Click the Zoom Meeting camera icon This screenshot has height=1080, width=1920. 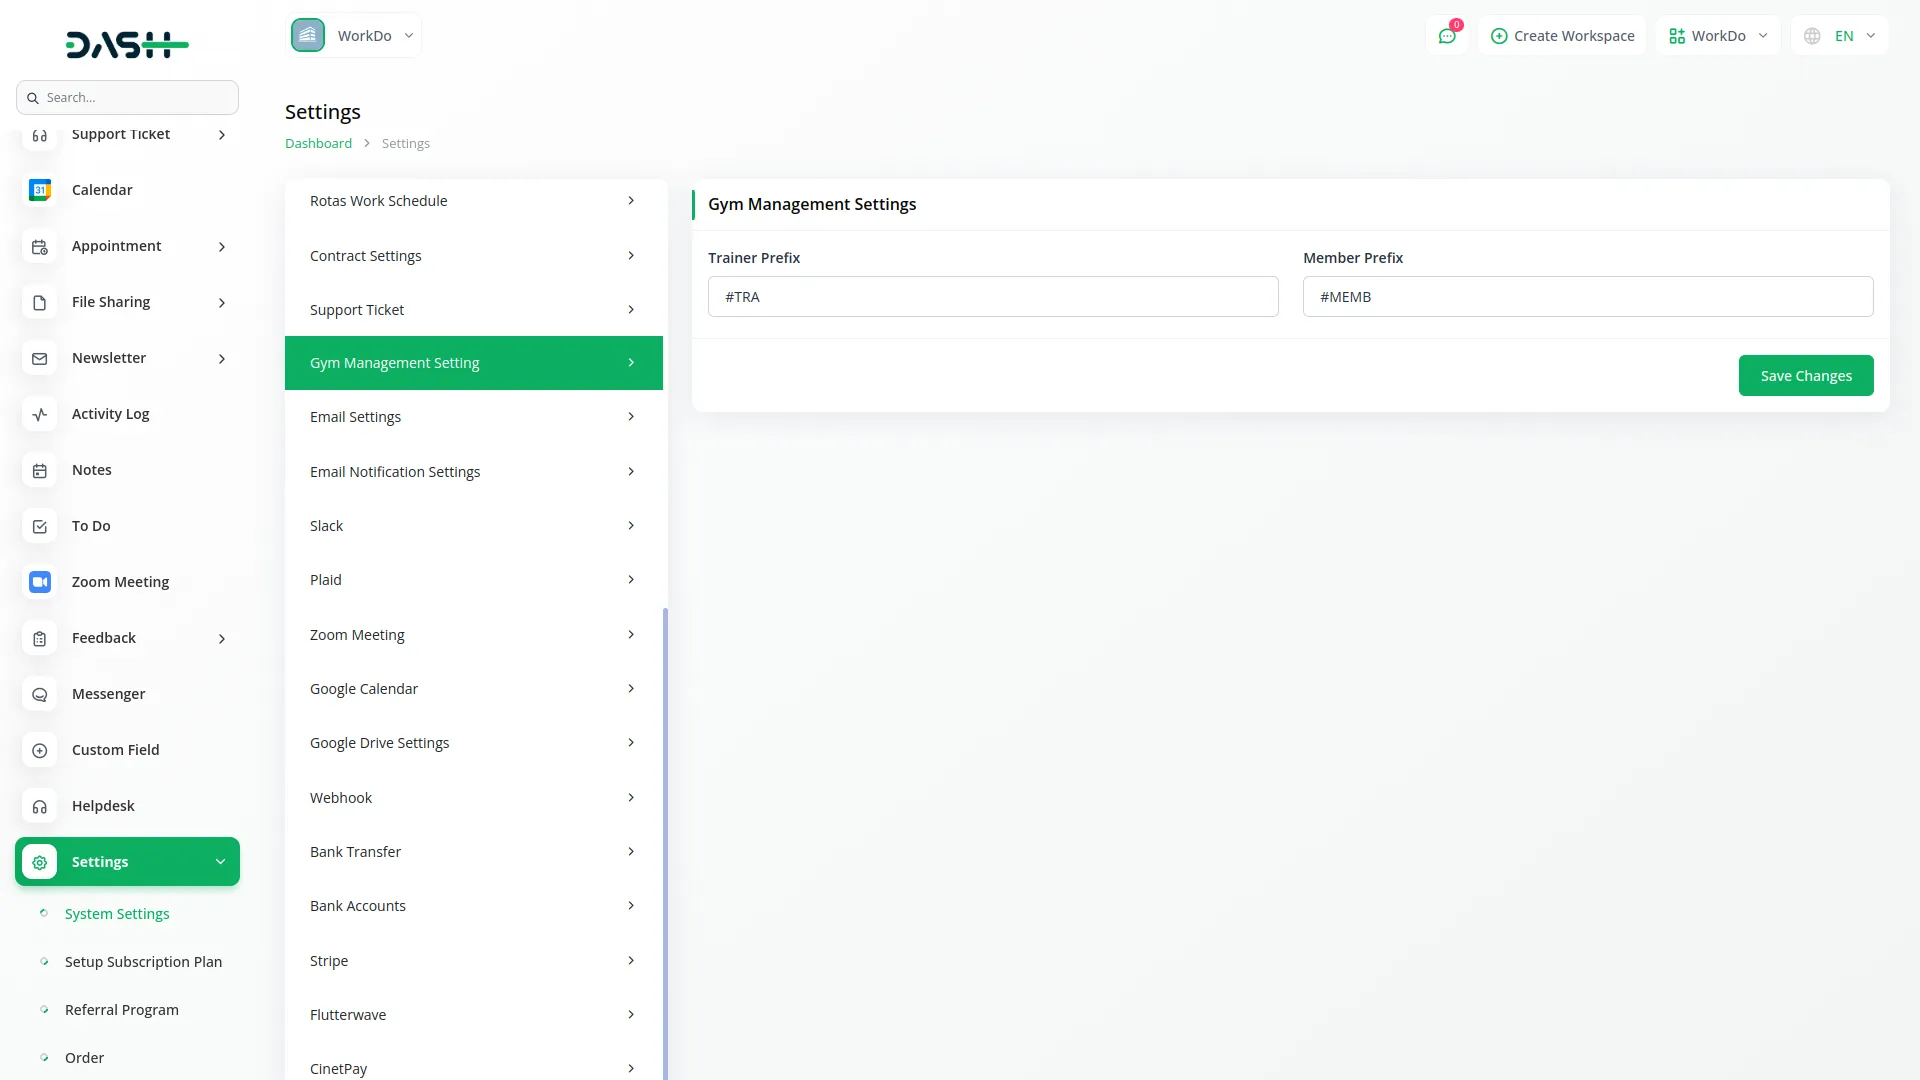click(40, 582)
